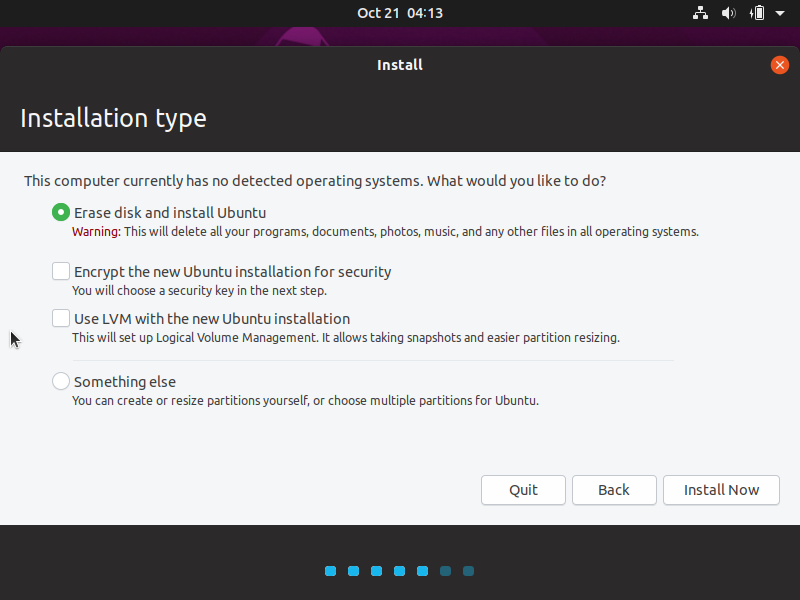Image resolution: width=800 pixels, height=600 pixels.
Task: Click the Erase disk and install Ubuntu label
Action: pos(170,213)
